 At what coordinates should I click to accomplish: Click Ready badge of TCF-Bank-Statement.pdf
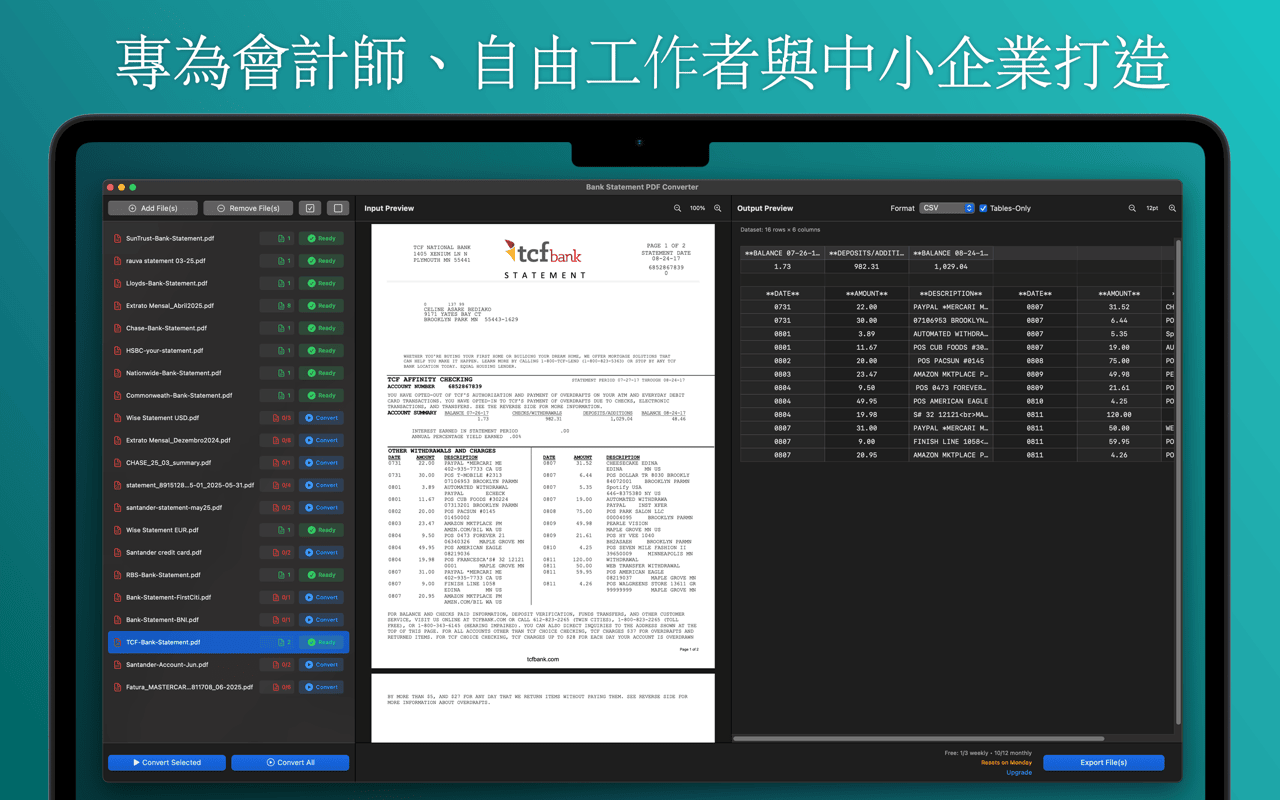322,642
